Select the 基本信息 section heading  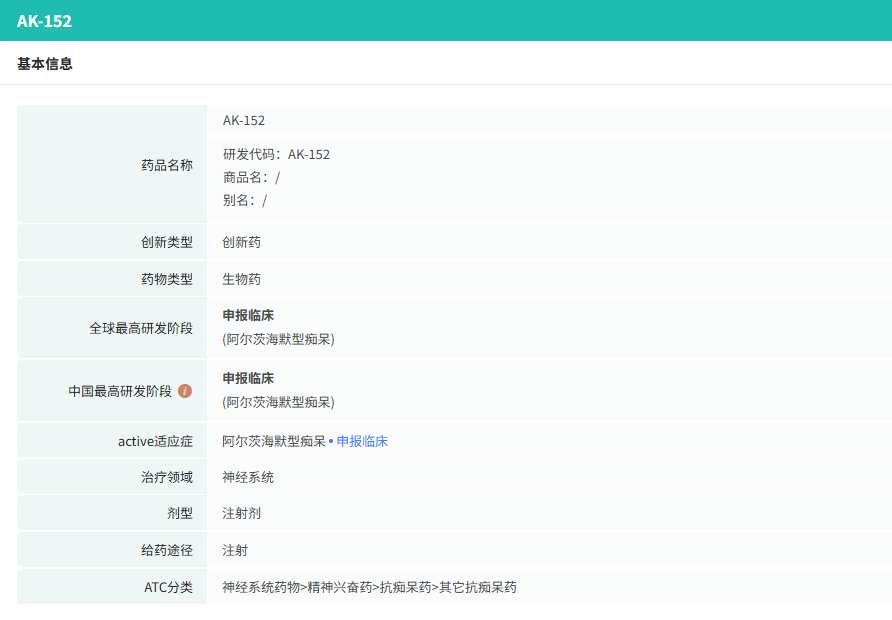[x=45, y=64]
